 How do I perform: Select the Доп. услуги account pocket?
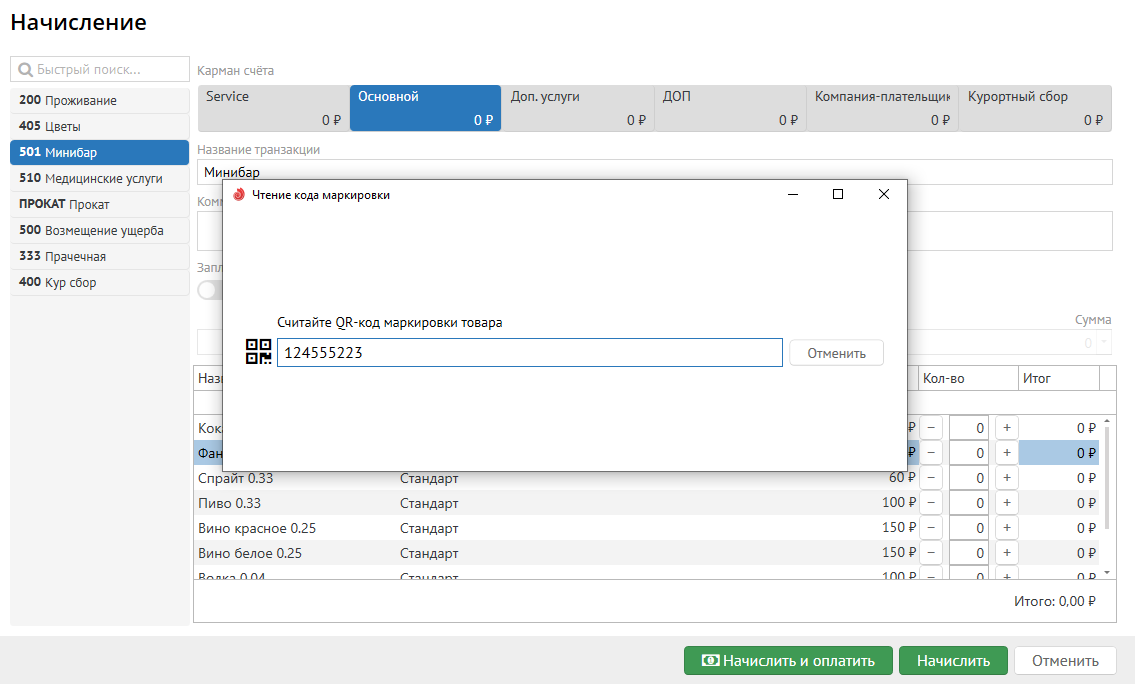(578, 108)
